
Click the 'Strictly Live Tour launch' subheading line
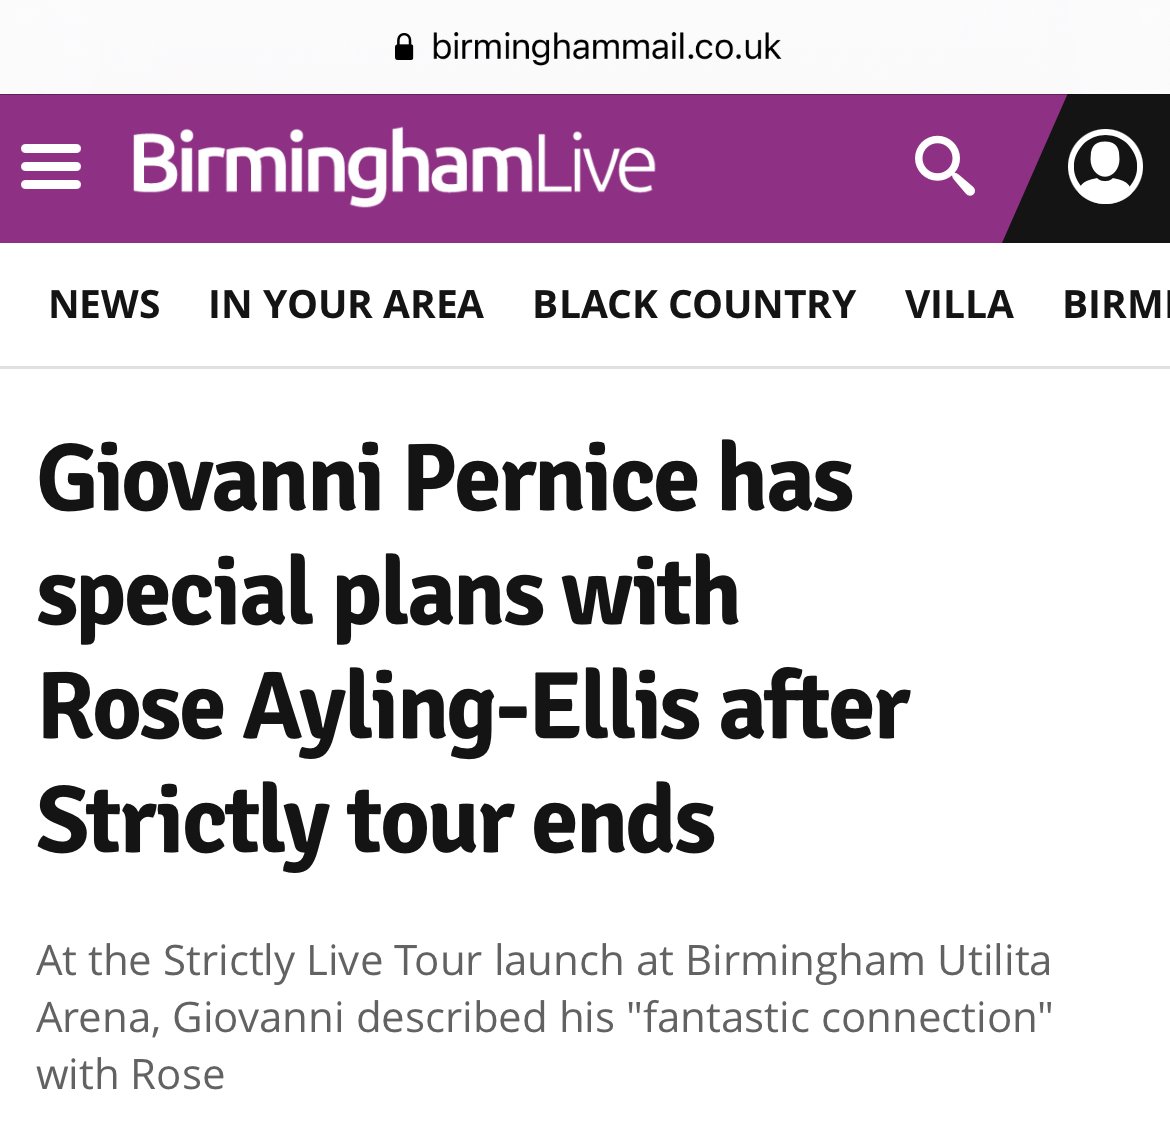click(545, 960)
